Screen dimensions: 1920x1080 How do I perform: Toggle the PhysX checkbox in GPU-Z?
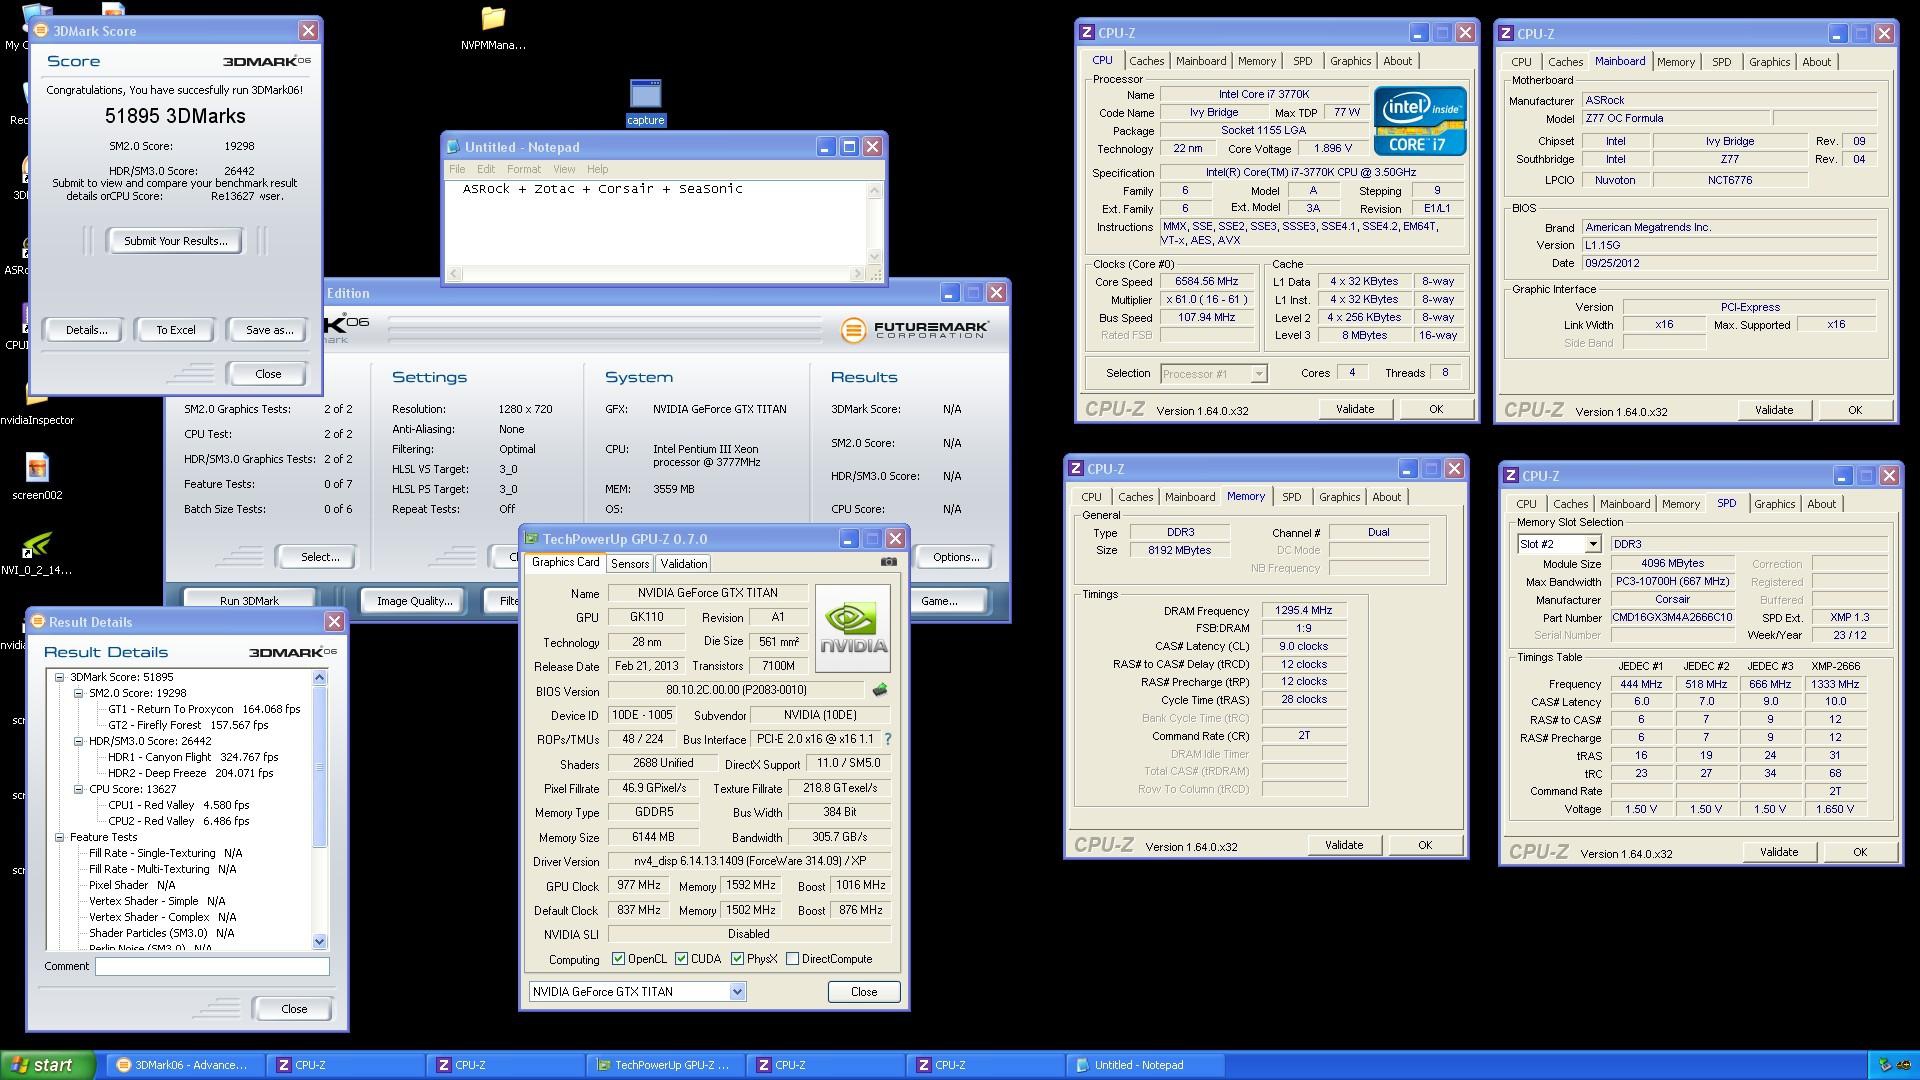point(737,958)
